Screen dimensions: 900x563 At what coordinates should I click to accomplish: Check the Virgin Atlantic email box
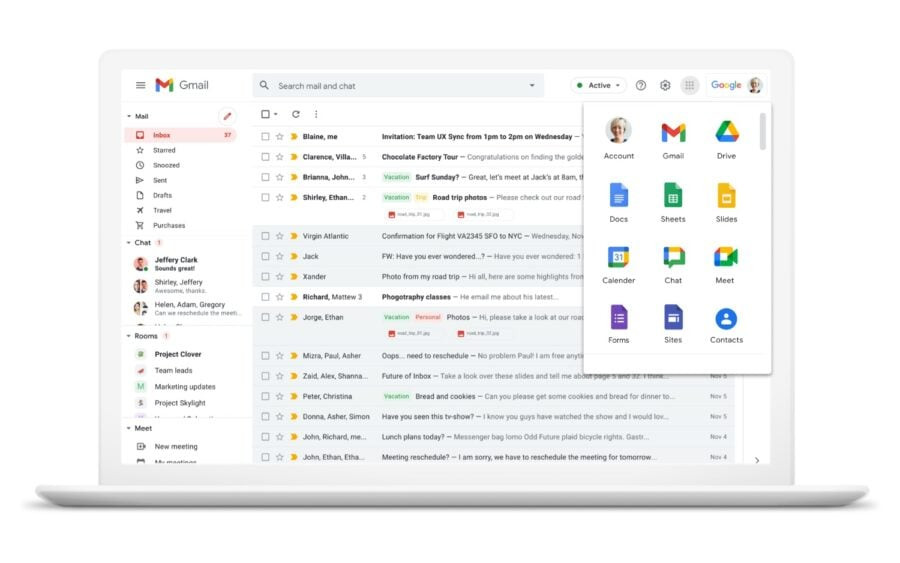265,236
